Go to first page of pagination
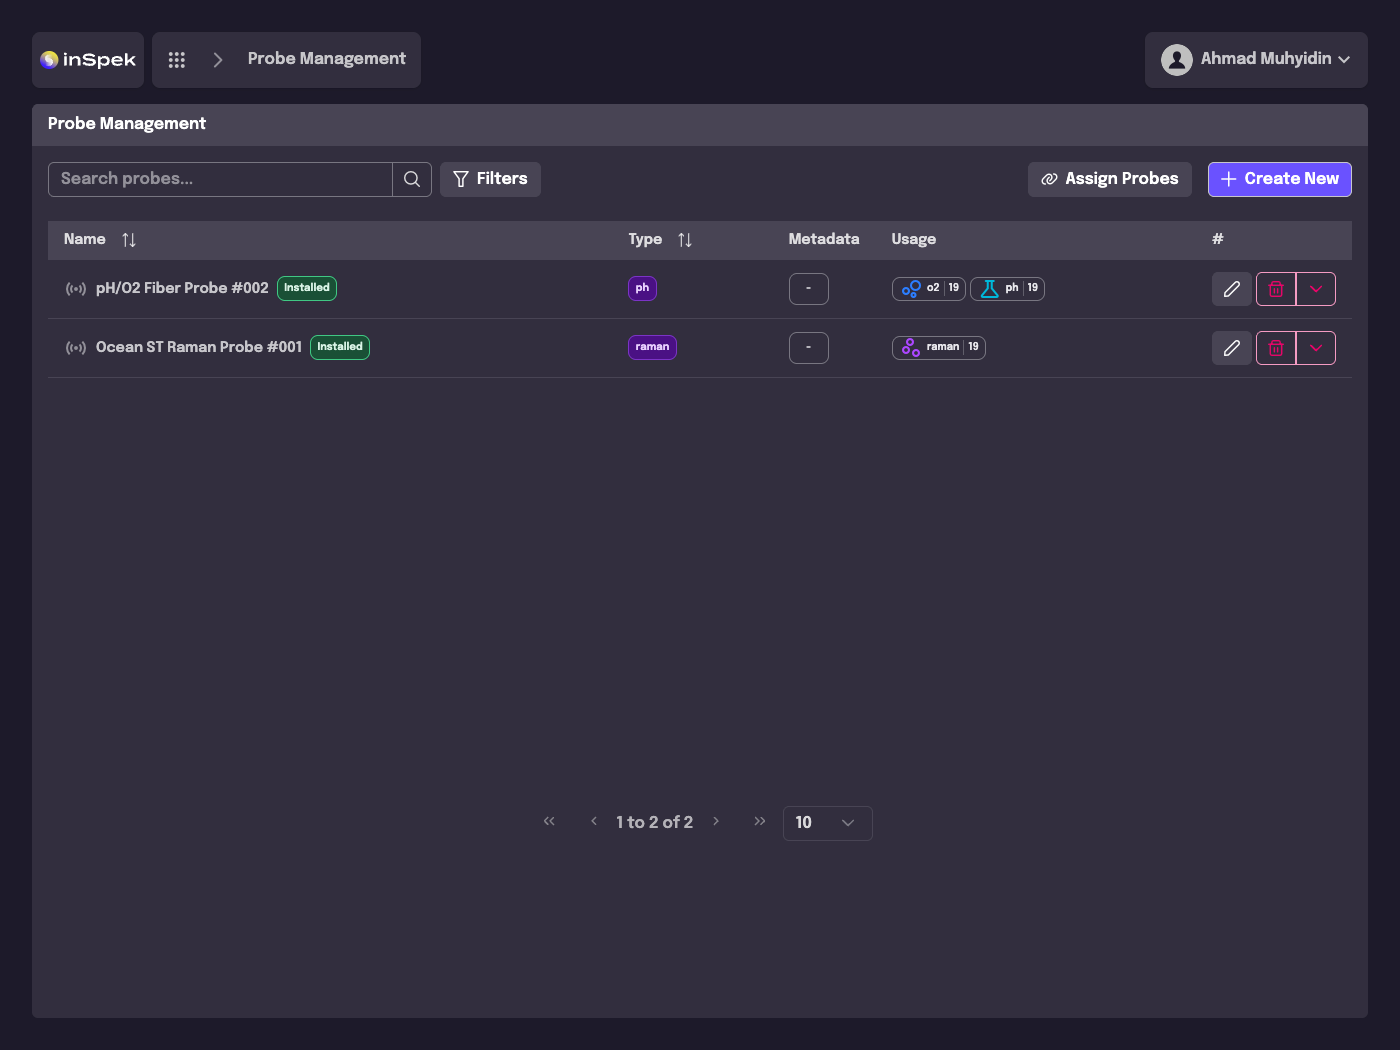Viewport: 1400px width, 1050px height. click(549, 821)
